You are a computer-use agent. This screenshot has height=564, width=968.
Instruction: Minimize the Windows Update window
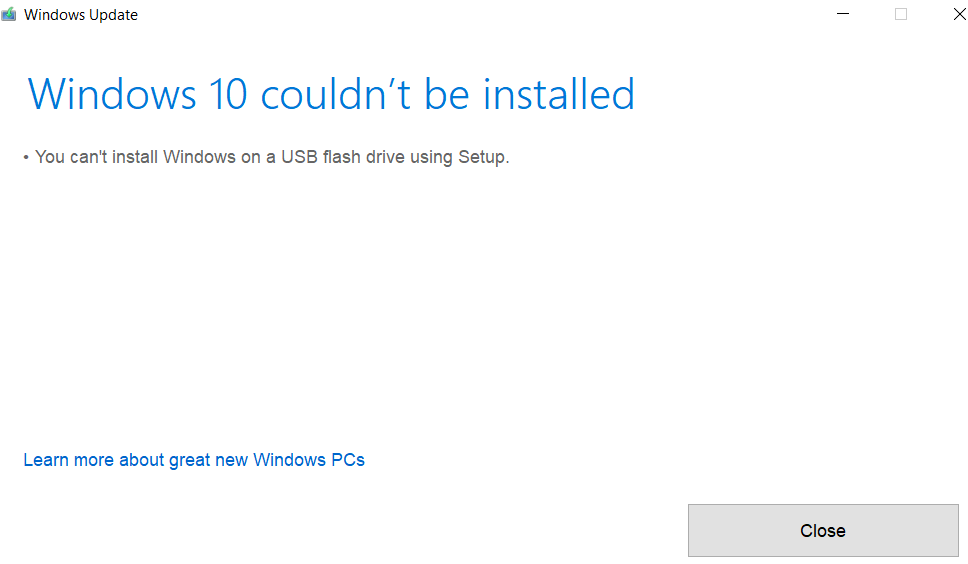pyautogui.click(x=843, y=14)
